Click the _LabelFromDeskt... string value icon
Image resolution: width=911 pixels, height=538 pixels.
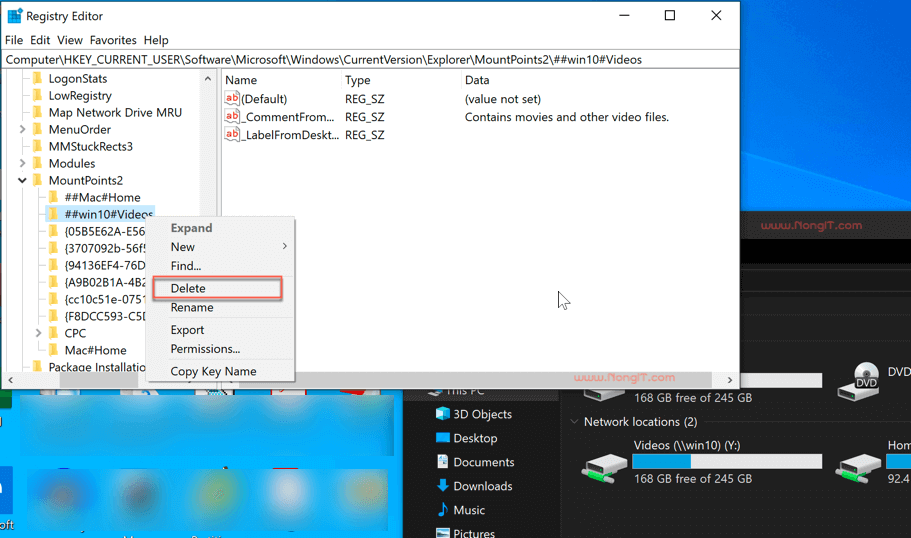pyautogui.click(x=232, y=134)
